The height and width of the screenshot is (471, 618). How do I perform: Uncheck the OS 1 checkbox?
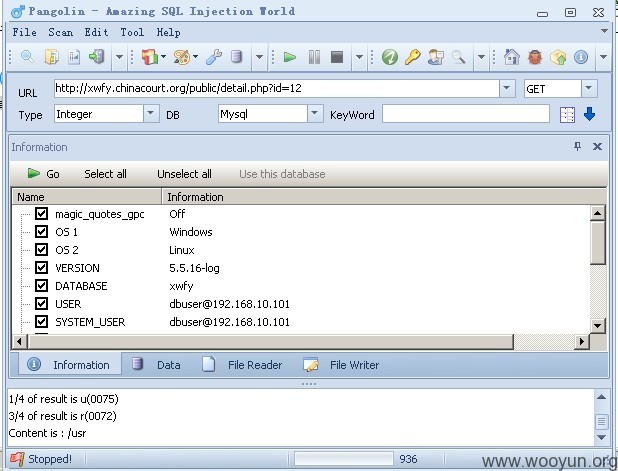tap(41, 231)
